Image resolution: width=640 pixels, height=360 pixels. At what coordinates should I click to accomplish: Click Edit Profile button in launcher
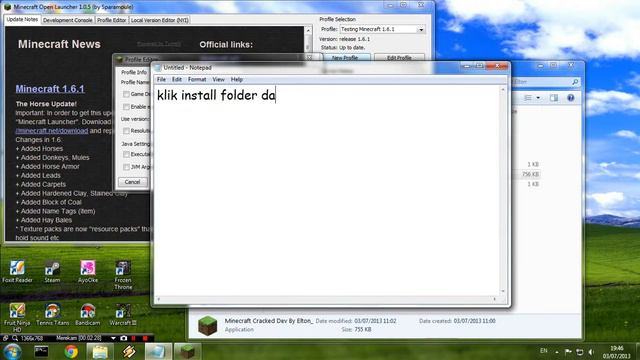[x=399, y=58]
